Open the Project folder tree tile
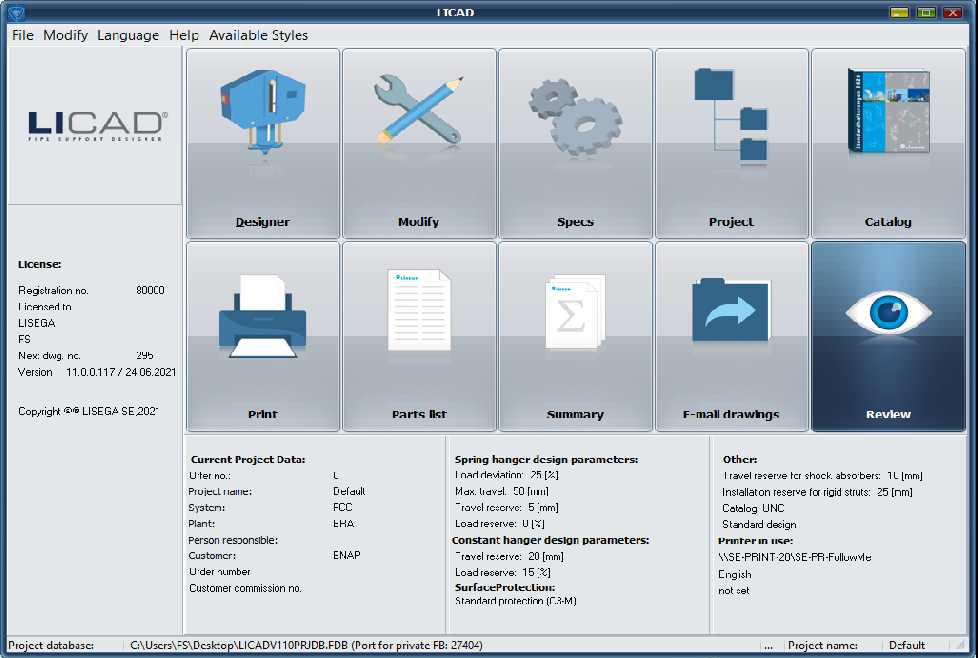This screenshot has height=658, width=978. (x=732, y=143)
